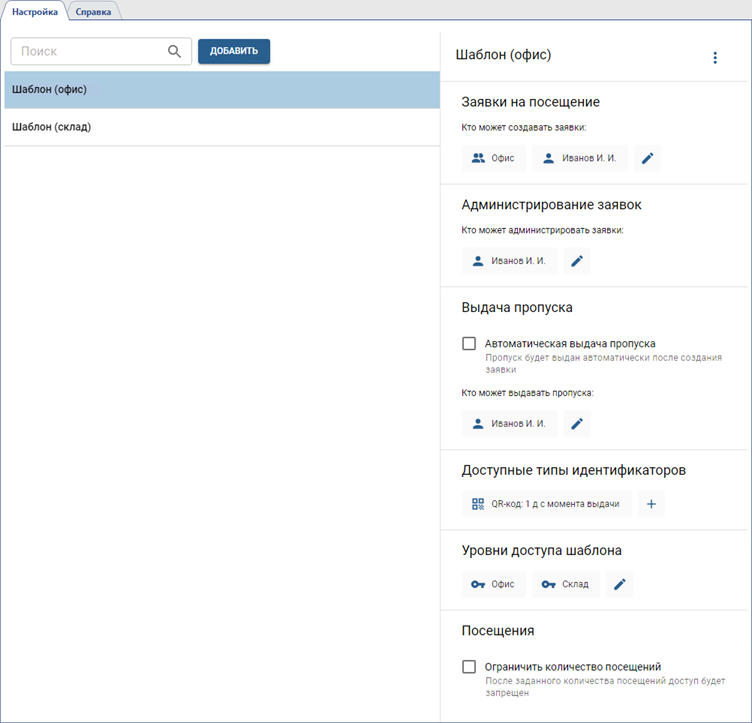Screen dimensions: 752x723
Task: Toggle Ограничить количество посещений checkbox
Action: [x=469, y=667]
